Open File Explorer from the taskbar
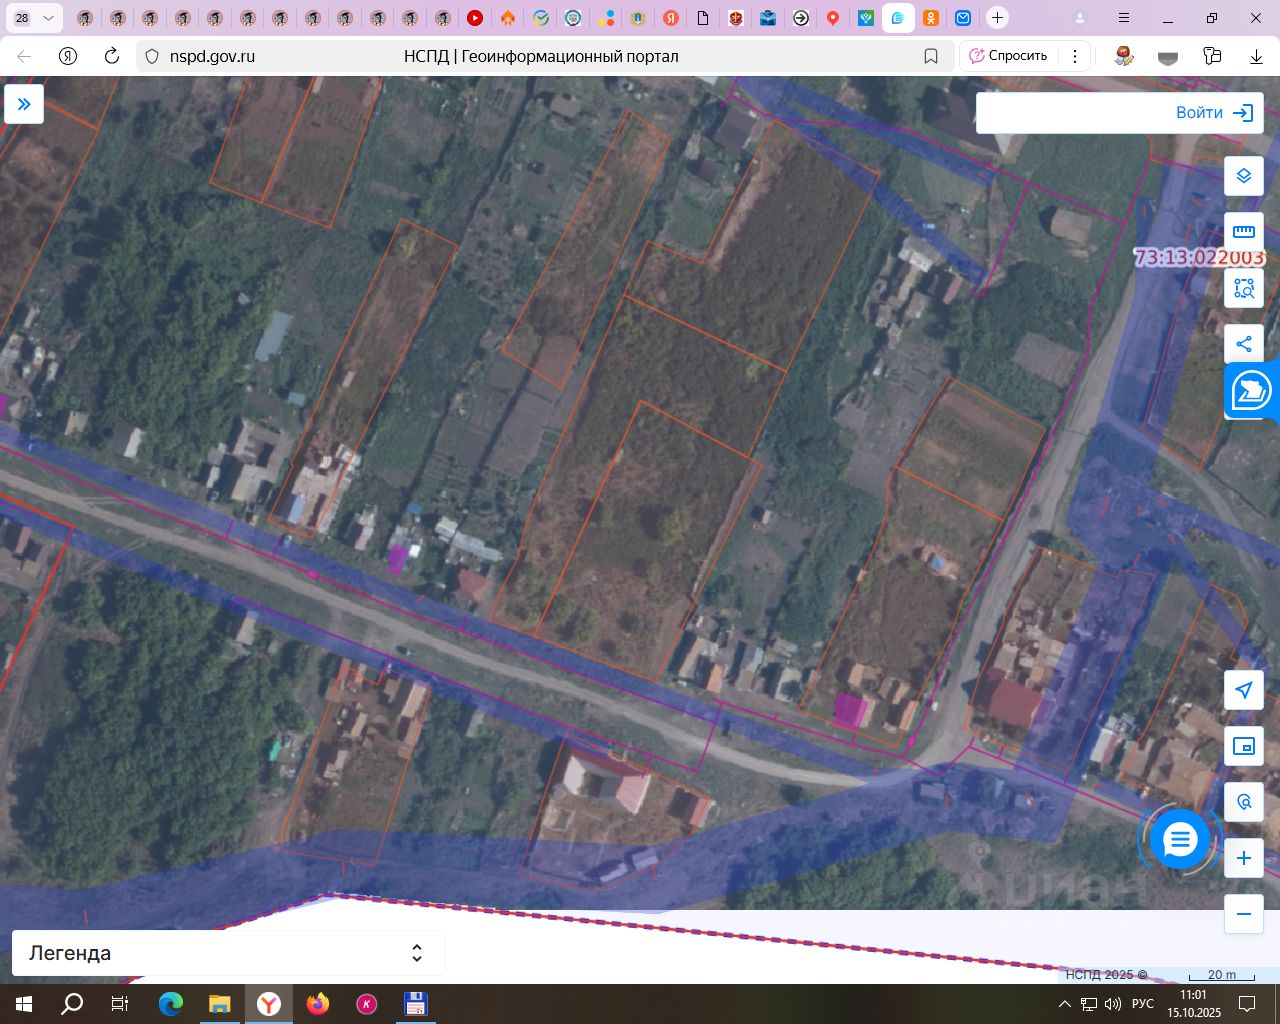Screen dimensions: 1280x1024 click(x=220, y=1004)
